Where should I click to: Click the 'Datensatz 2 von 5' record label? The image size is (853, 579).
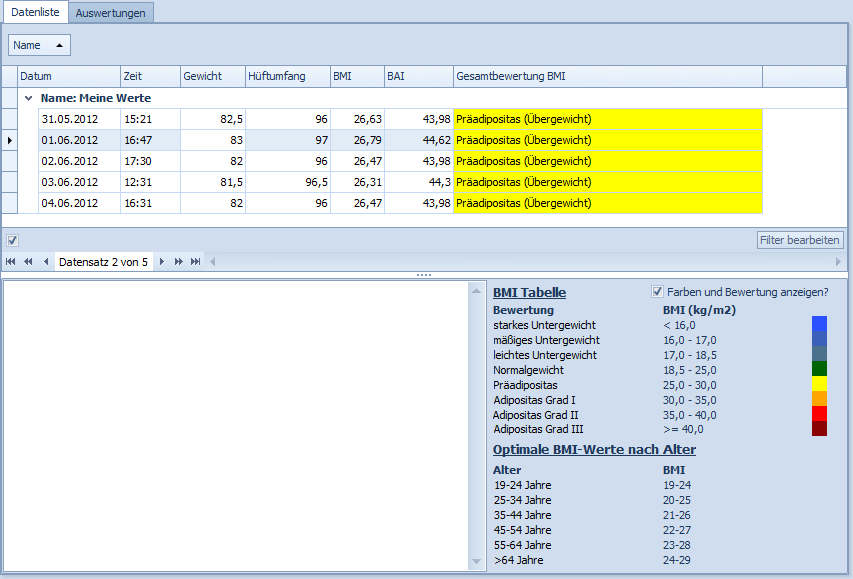pyautogui.click(x=103, y=262)
